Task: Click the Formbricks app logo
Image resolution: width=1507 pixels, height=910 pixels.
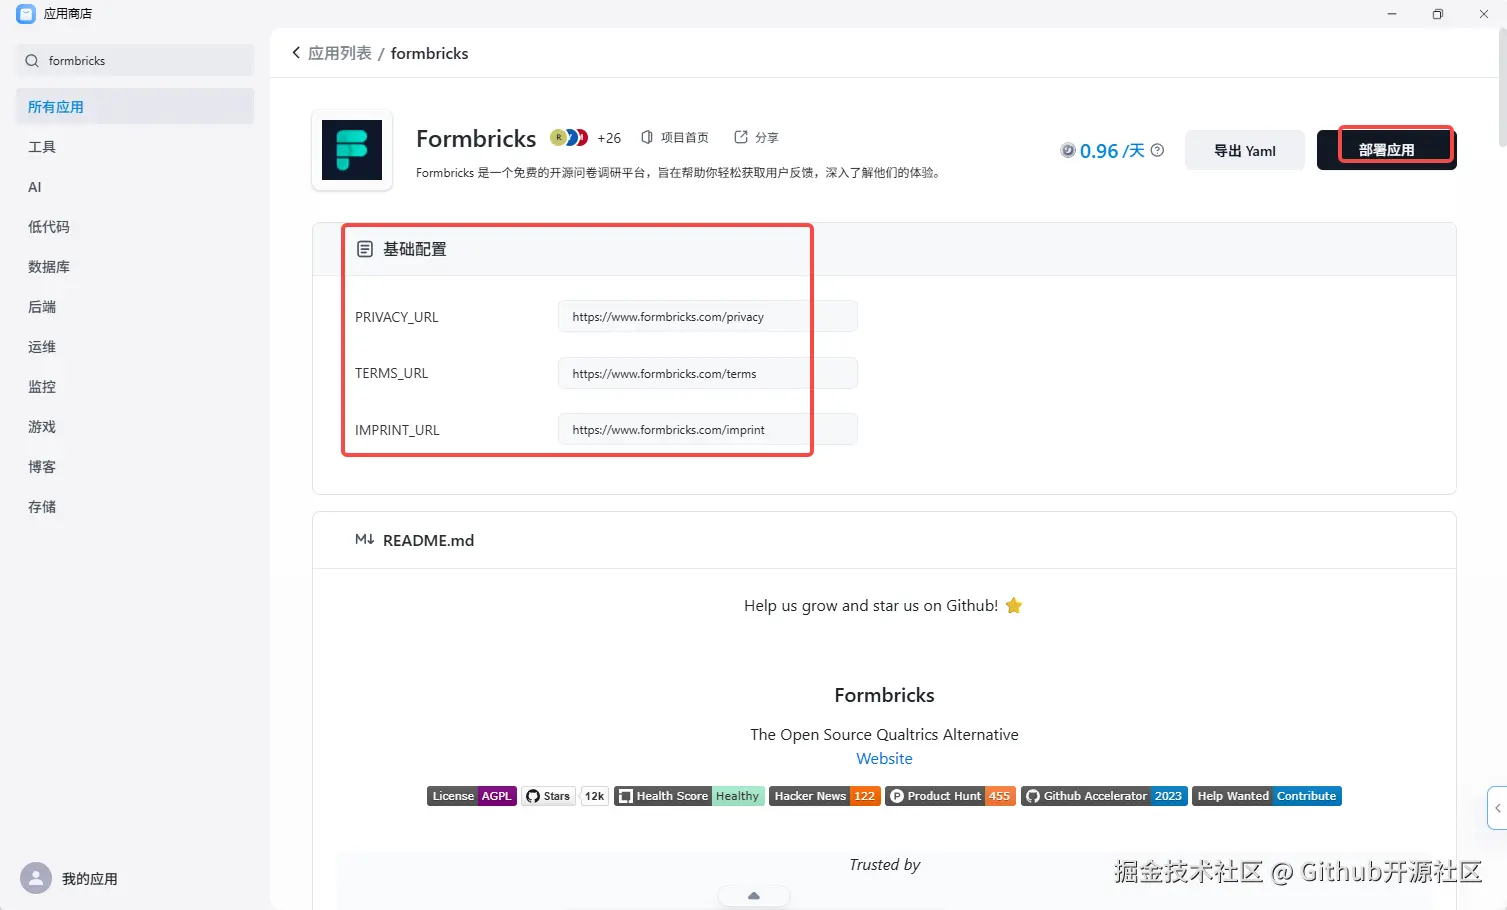Action: point(352,150)
